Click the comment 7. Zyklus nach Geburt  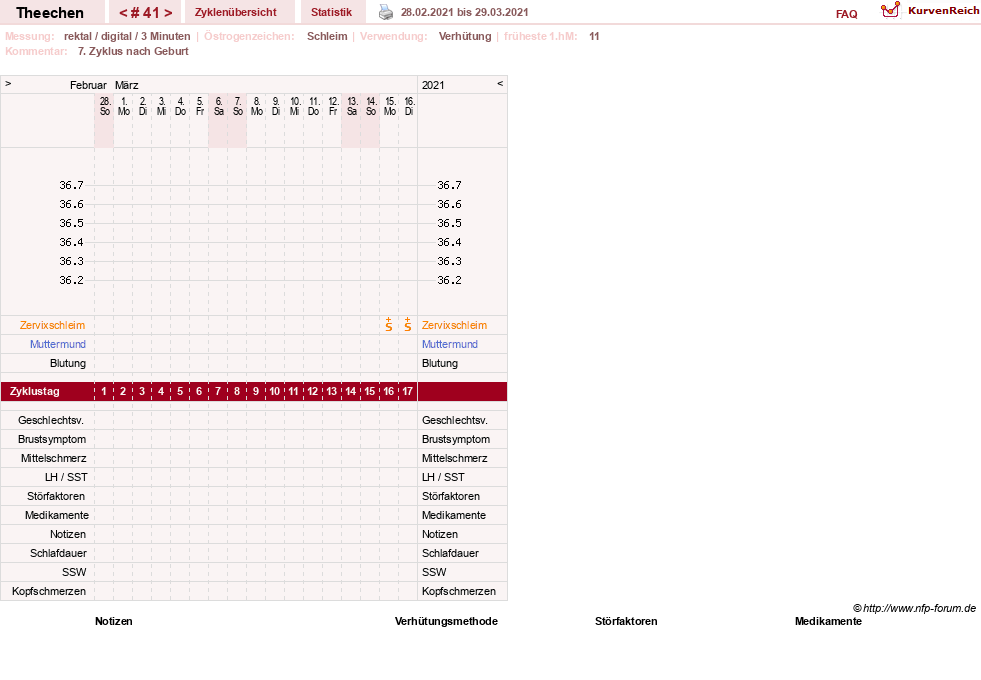pos(133,51)
